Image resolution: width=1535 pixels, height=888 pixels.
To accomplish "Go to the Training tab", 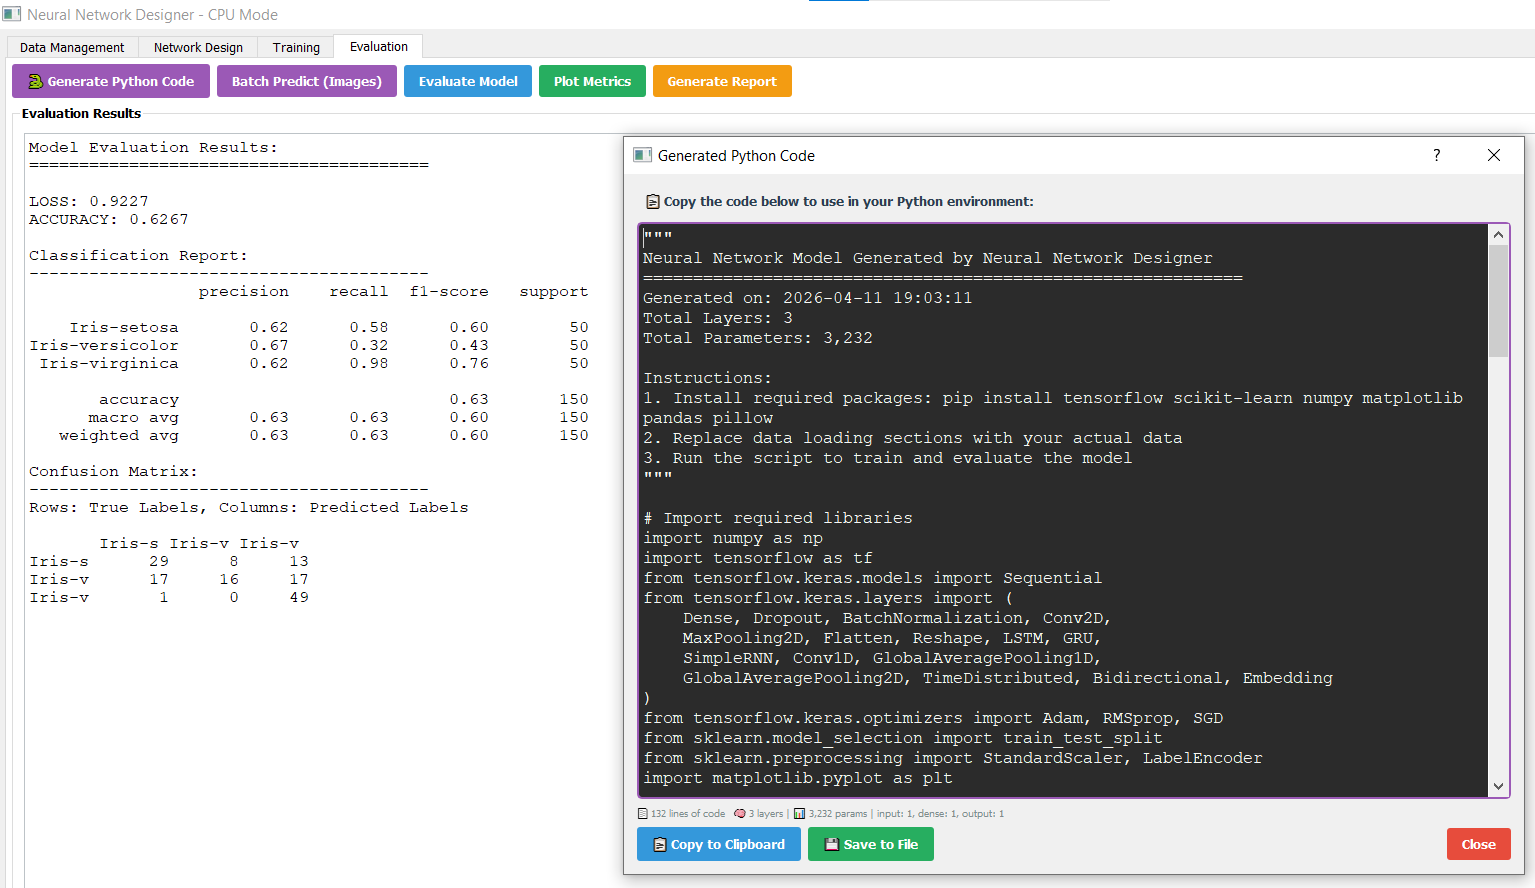I will pyautogui.click(x=296, y=47).
